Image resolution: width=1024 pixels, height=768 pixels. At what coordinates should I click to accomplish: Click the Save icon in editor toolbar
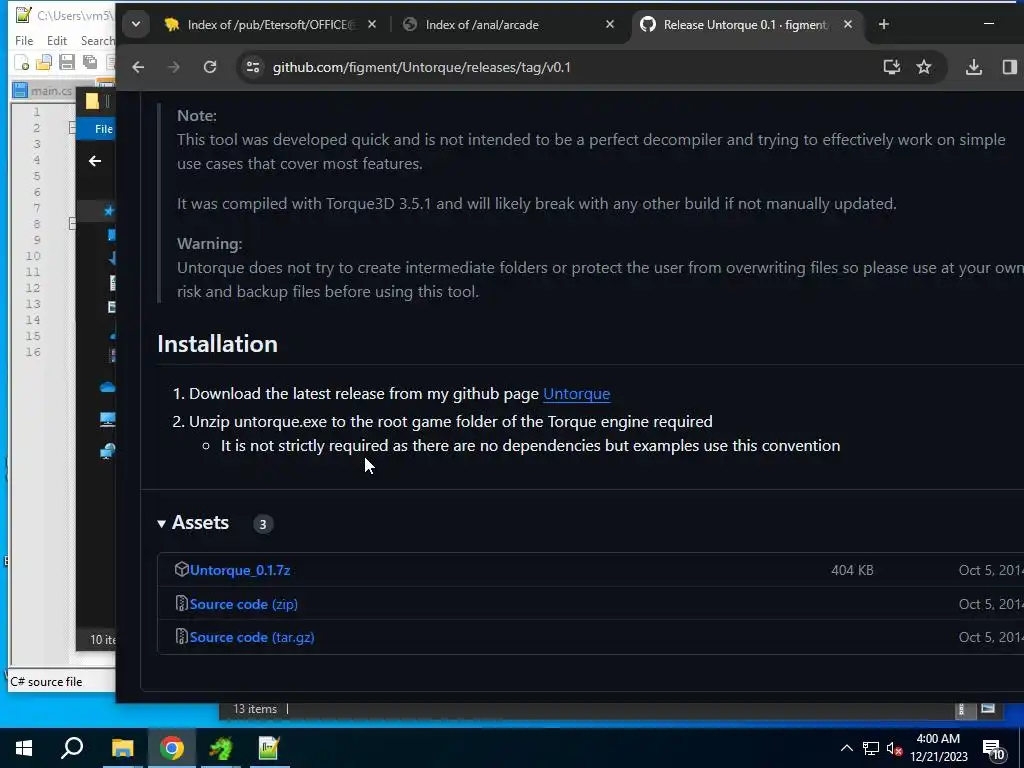tap(67, 63)
